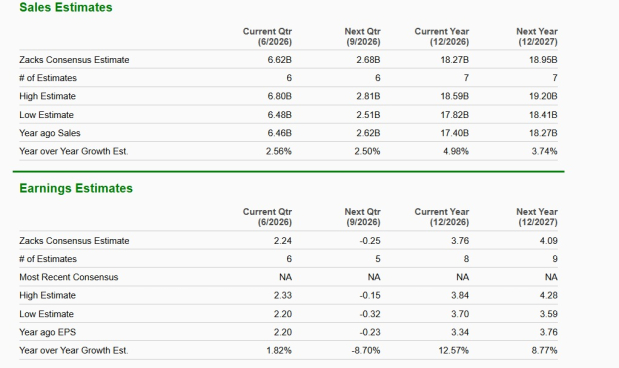Click Current Year sales consensus 18.27B
Image resolution: width=619 pixels, height=368 pixels.
(x=455, y=60)
